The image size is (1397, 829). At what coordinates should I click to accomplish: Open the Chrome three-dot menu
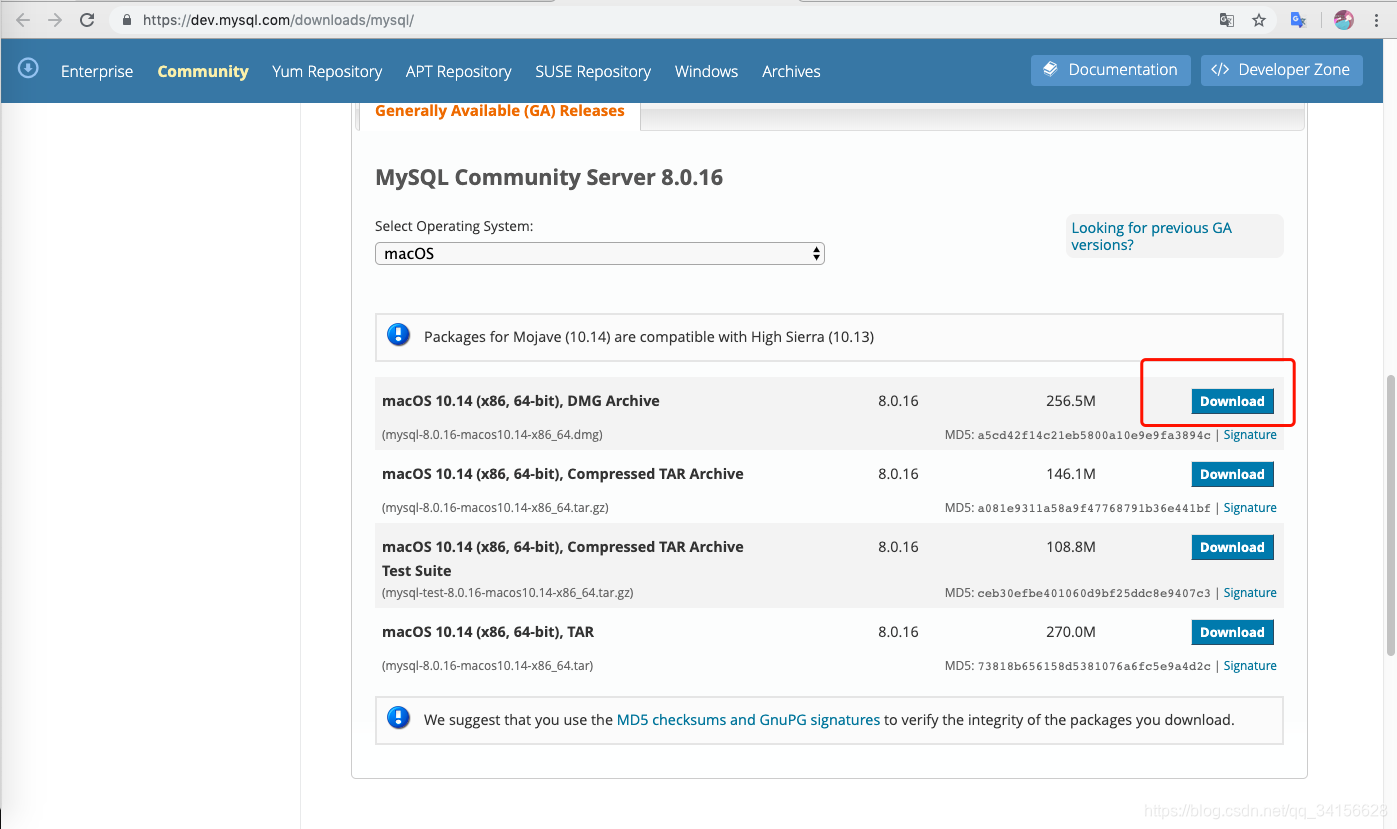[1376, 20]
